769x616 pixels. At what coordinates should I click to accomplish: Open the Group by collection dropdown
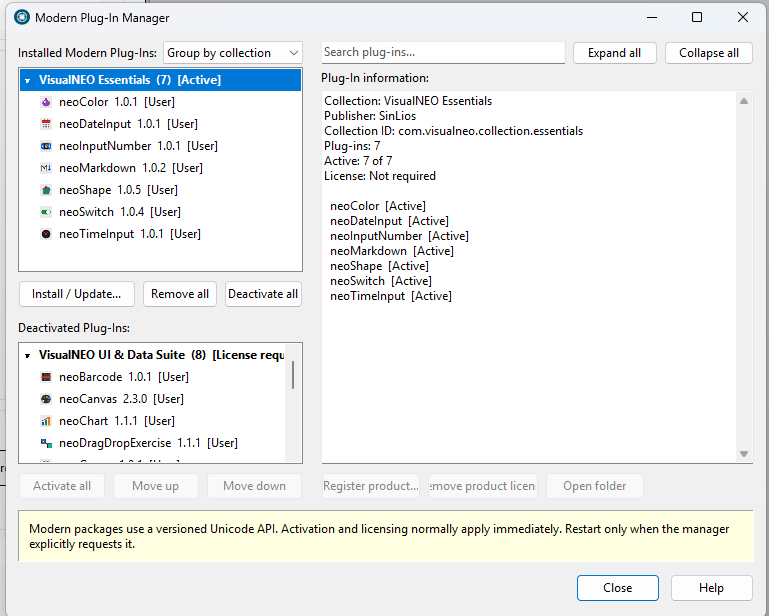click(x=233, y=53)
